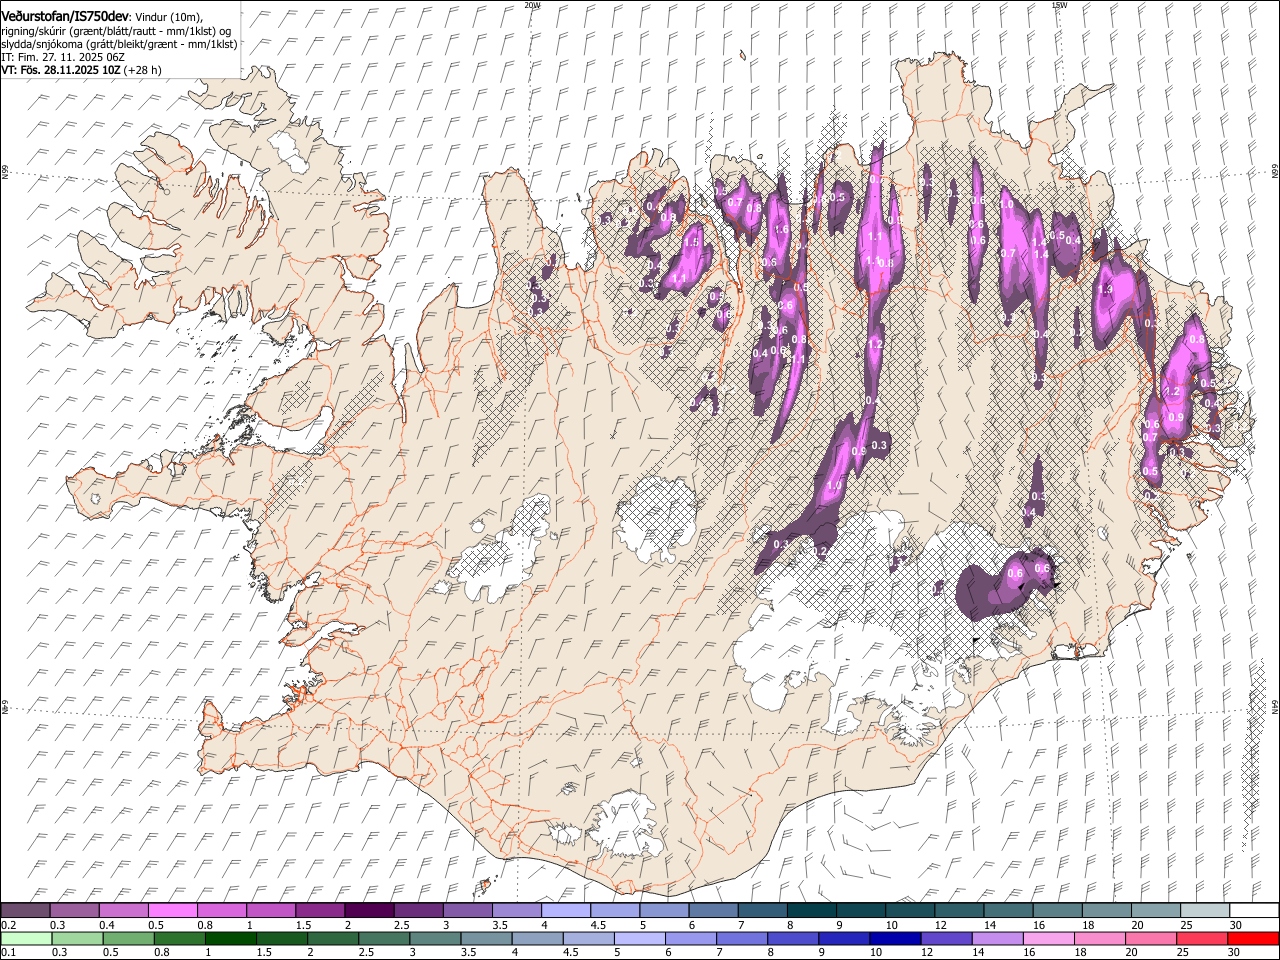Pick upper legend swatch starting at 6

point(712,911)
